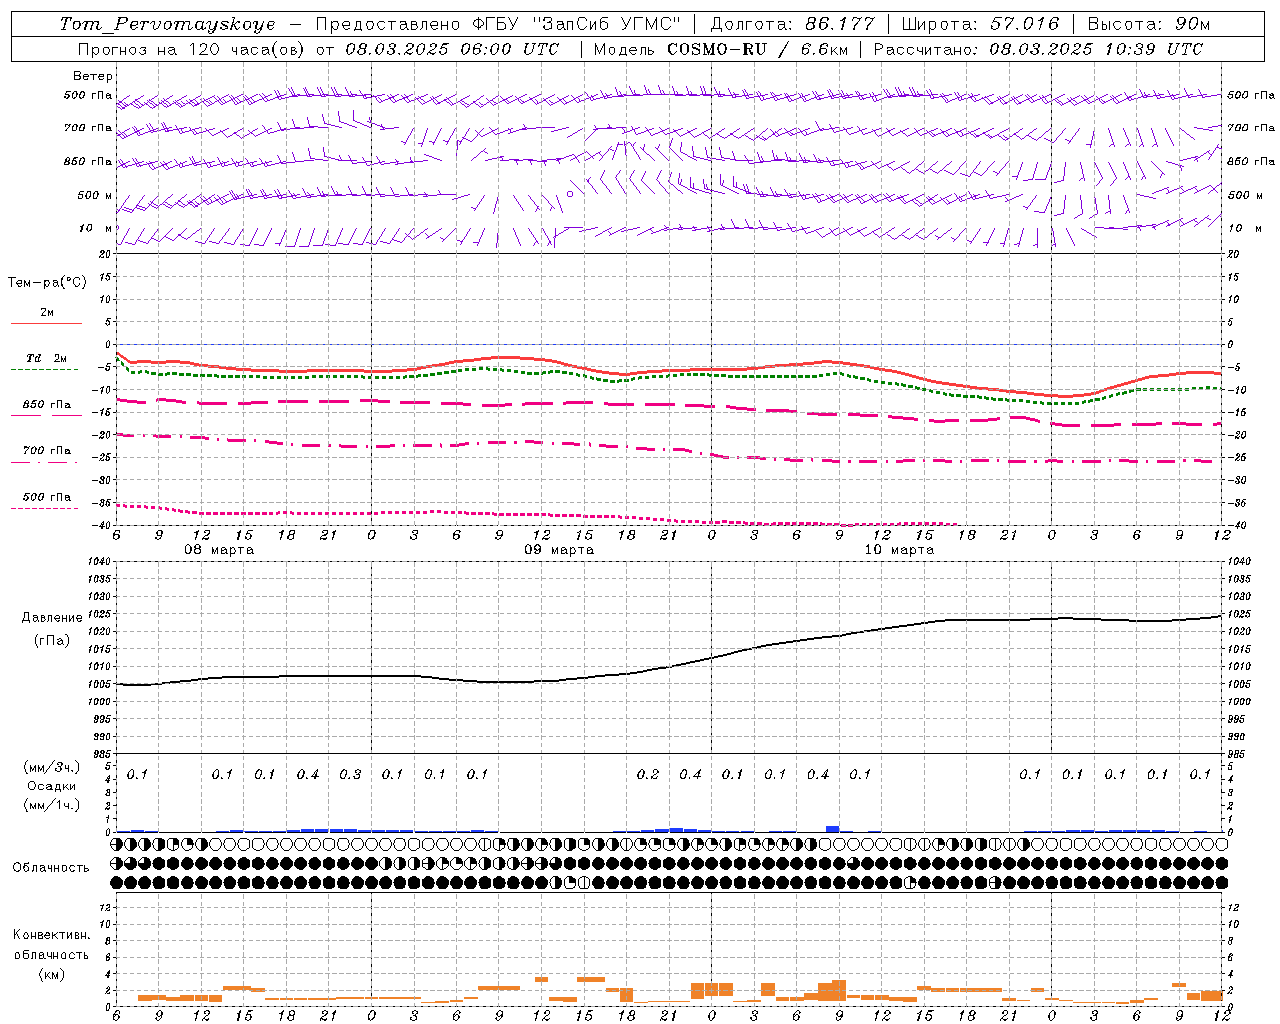1280x1024 pixels.
Task: Click the 850 гПа temperature legend entry
Action: [47, 405]
